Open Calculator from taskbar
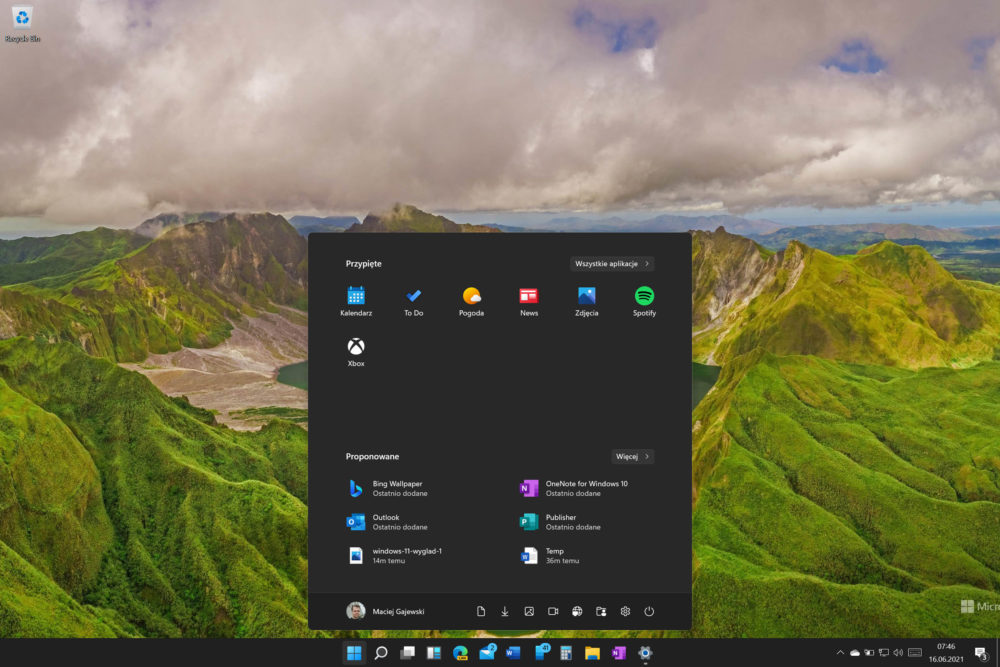The width and height of the screenshot is (1000, 667). [566, 653]
